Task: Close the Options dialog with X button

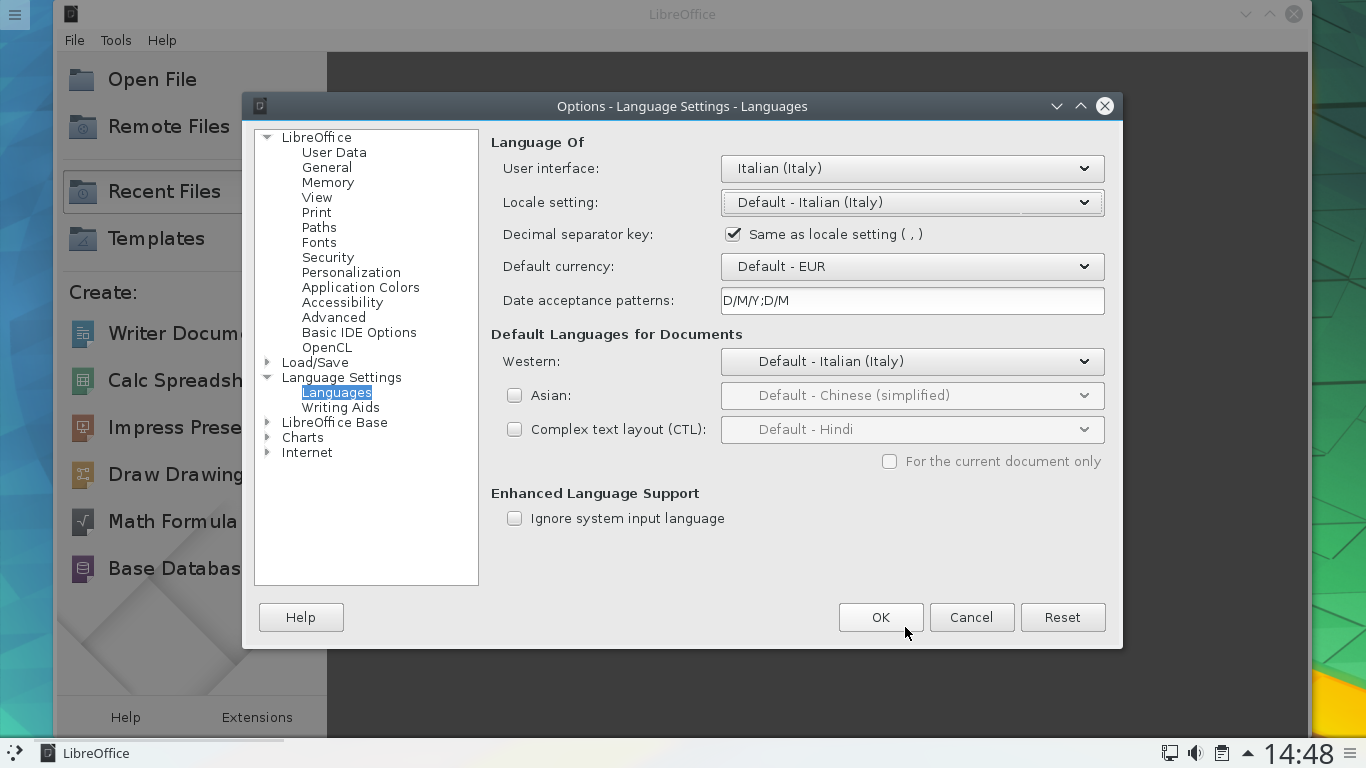Action: [1105, 106]
